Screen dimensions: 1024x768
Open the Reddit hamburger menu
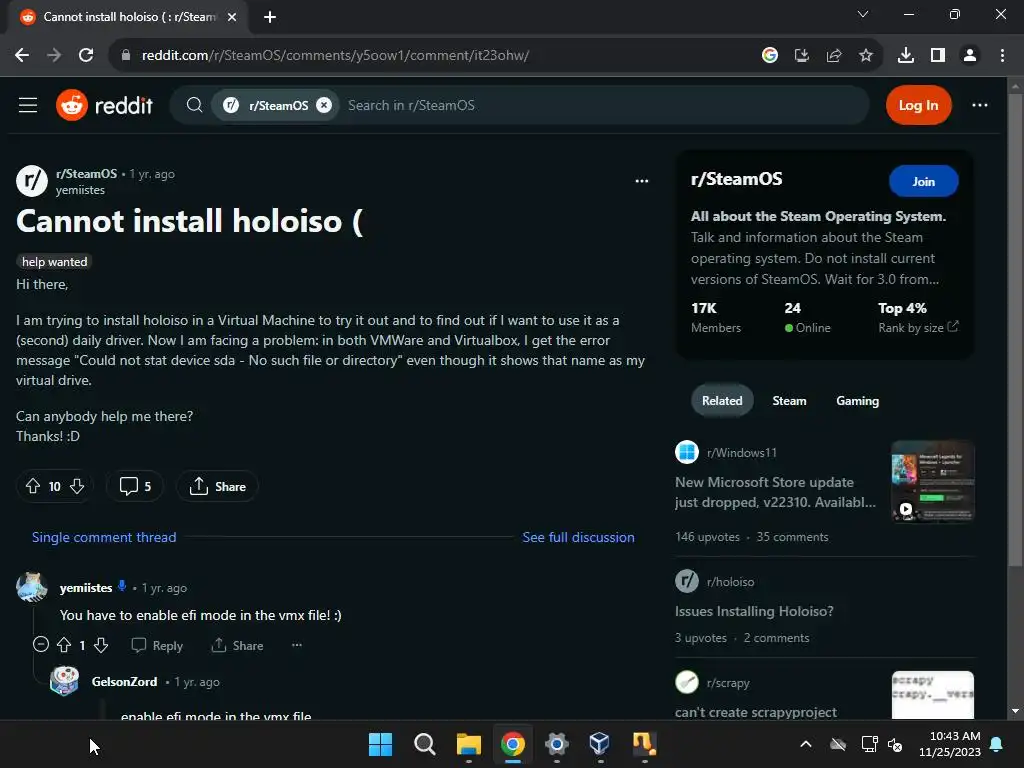click(27, 105)
